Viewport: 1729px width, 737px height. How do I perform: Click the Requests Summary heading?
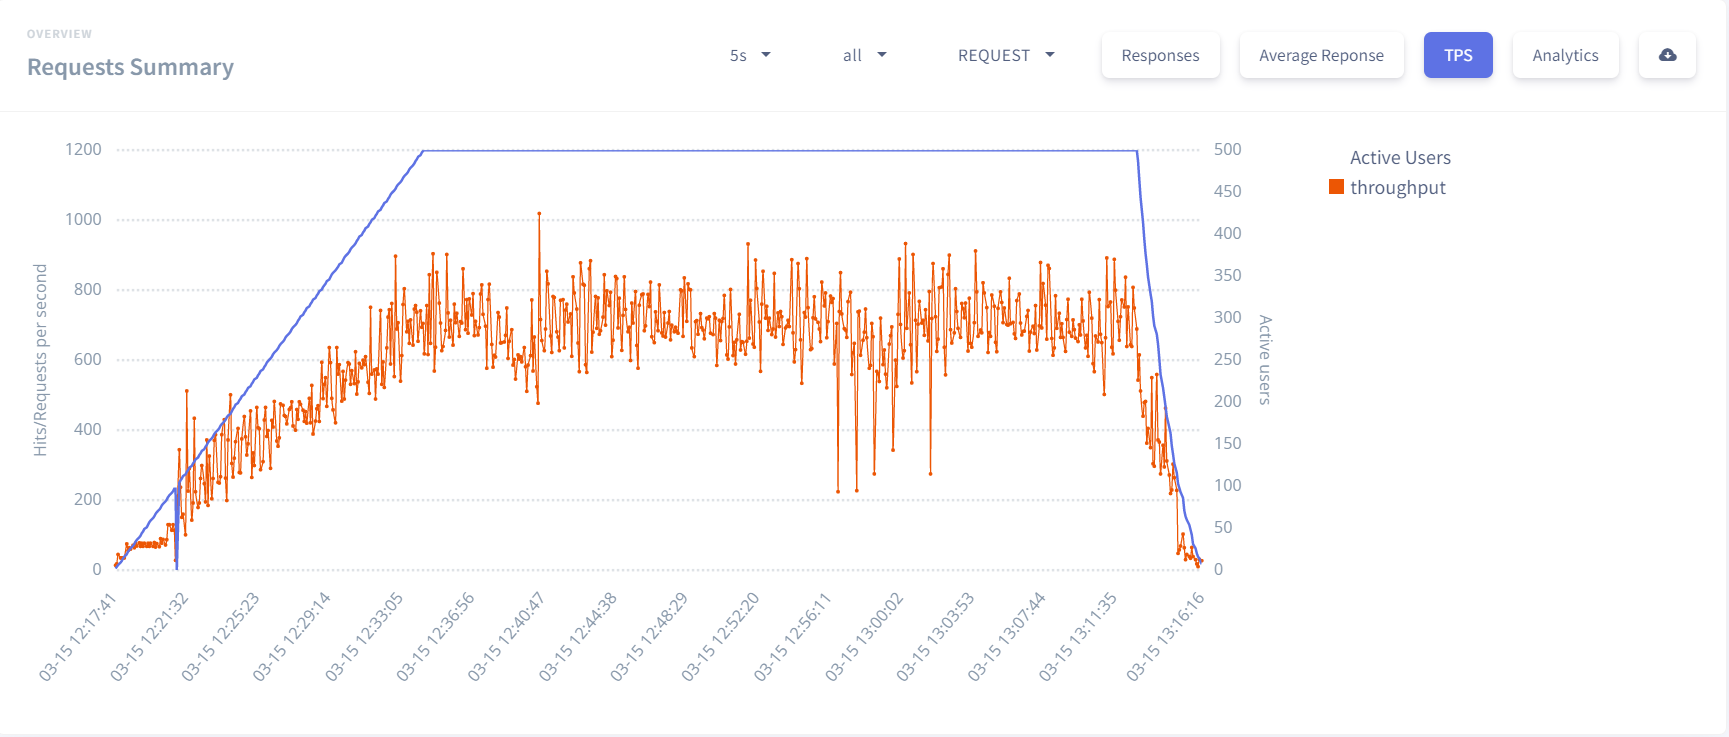[130, 67]
